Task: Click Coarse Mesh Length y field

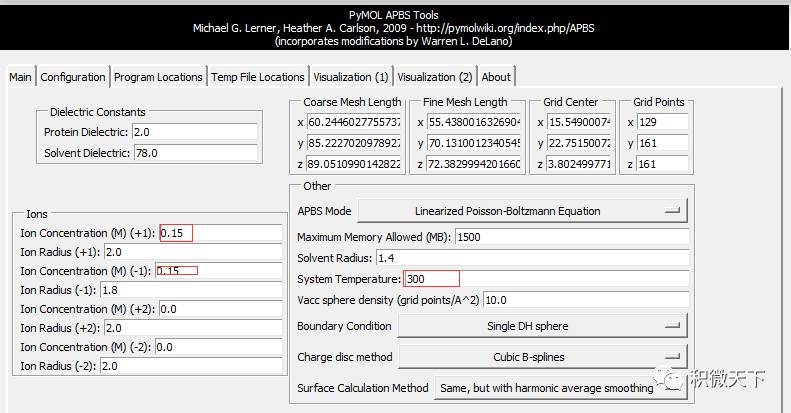Action: pos(354,143)
